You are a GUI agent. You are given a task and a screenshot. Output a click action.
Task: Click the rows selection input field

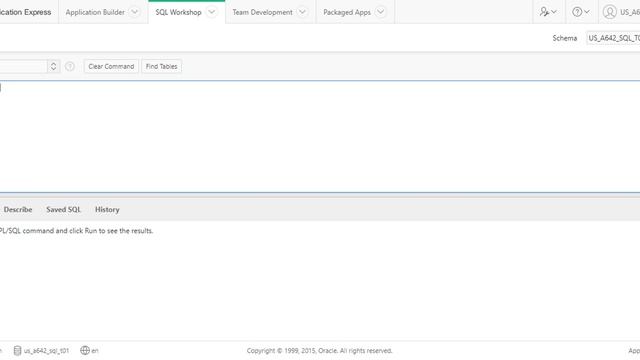pyautogui.click(x=23, y=66)
